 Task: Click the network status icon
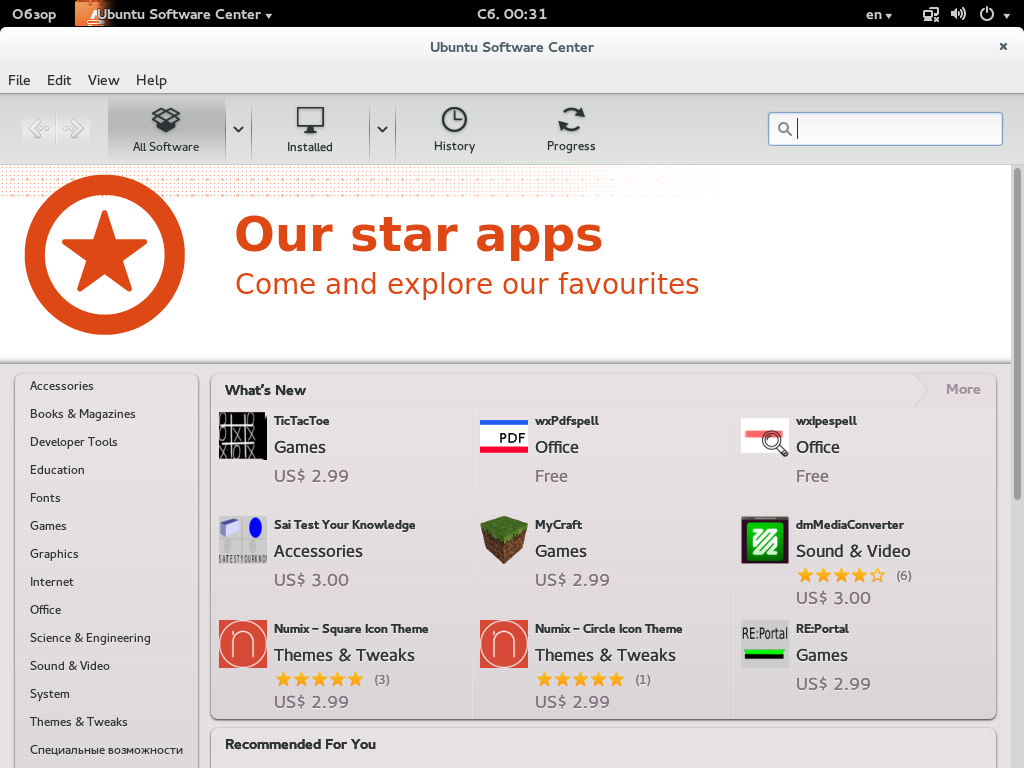931,14
